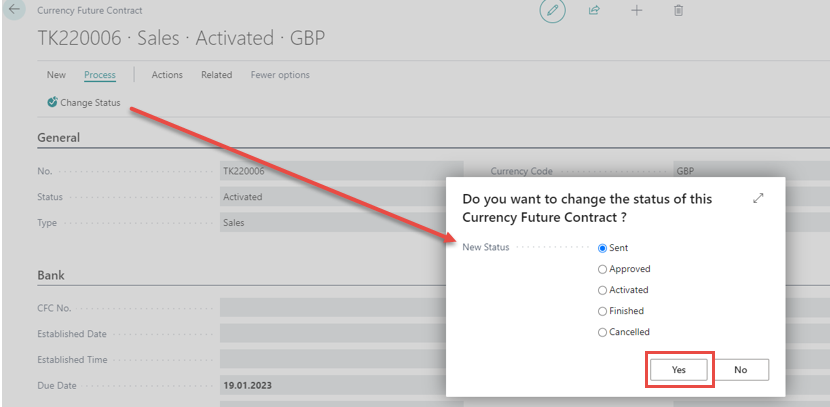This screenshot has height=407, width=830.
Task: Select the Sent status option
Action: tap(603, 248)
